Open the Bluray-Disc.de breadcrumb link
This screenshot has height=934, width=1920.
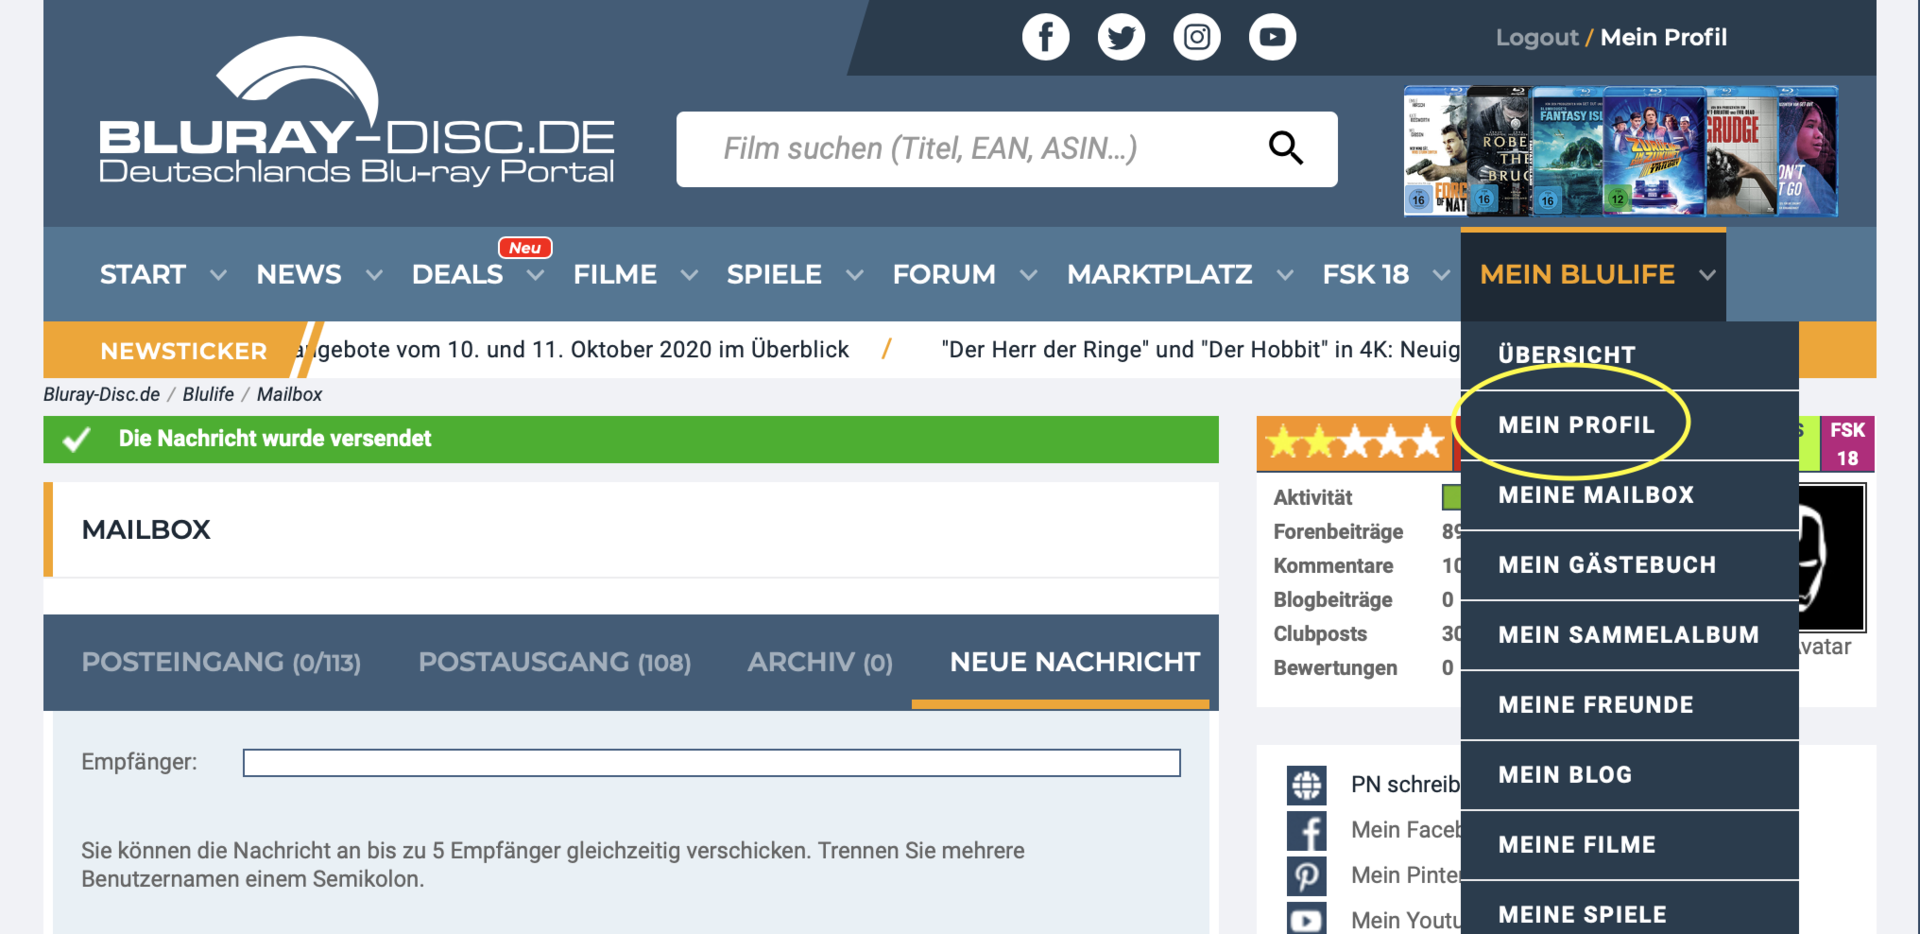click(x=101, y=394)
